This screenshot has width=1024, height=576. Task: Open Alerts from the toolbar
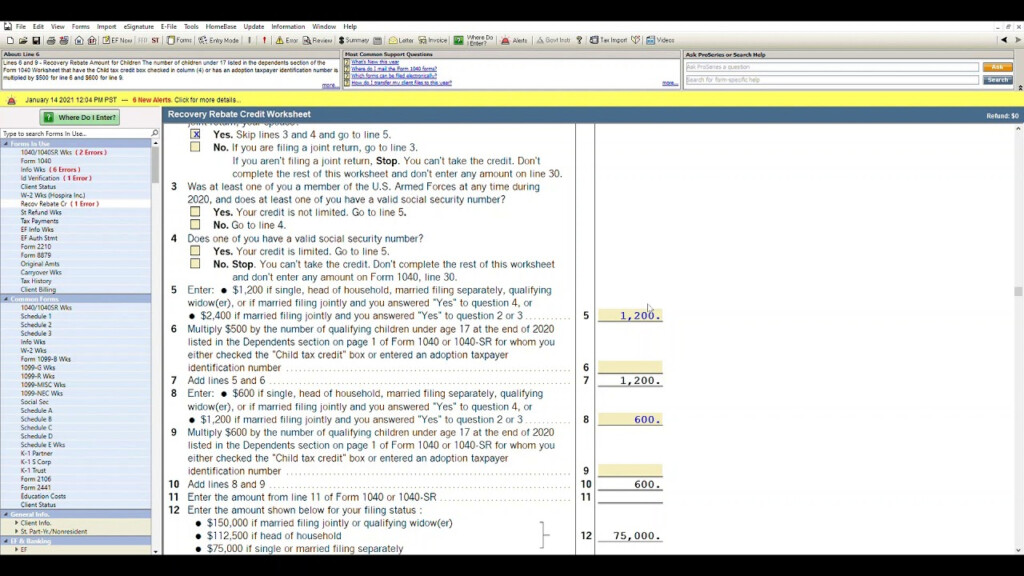[x=514, y=40]
